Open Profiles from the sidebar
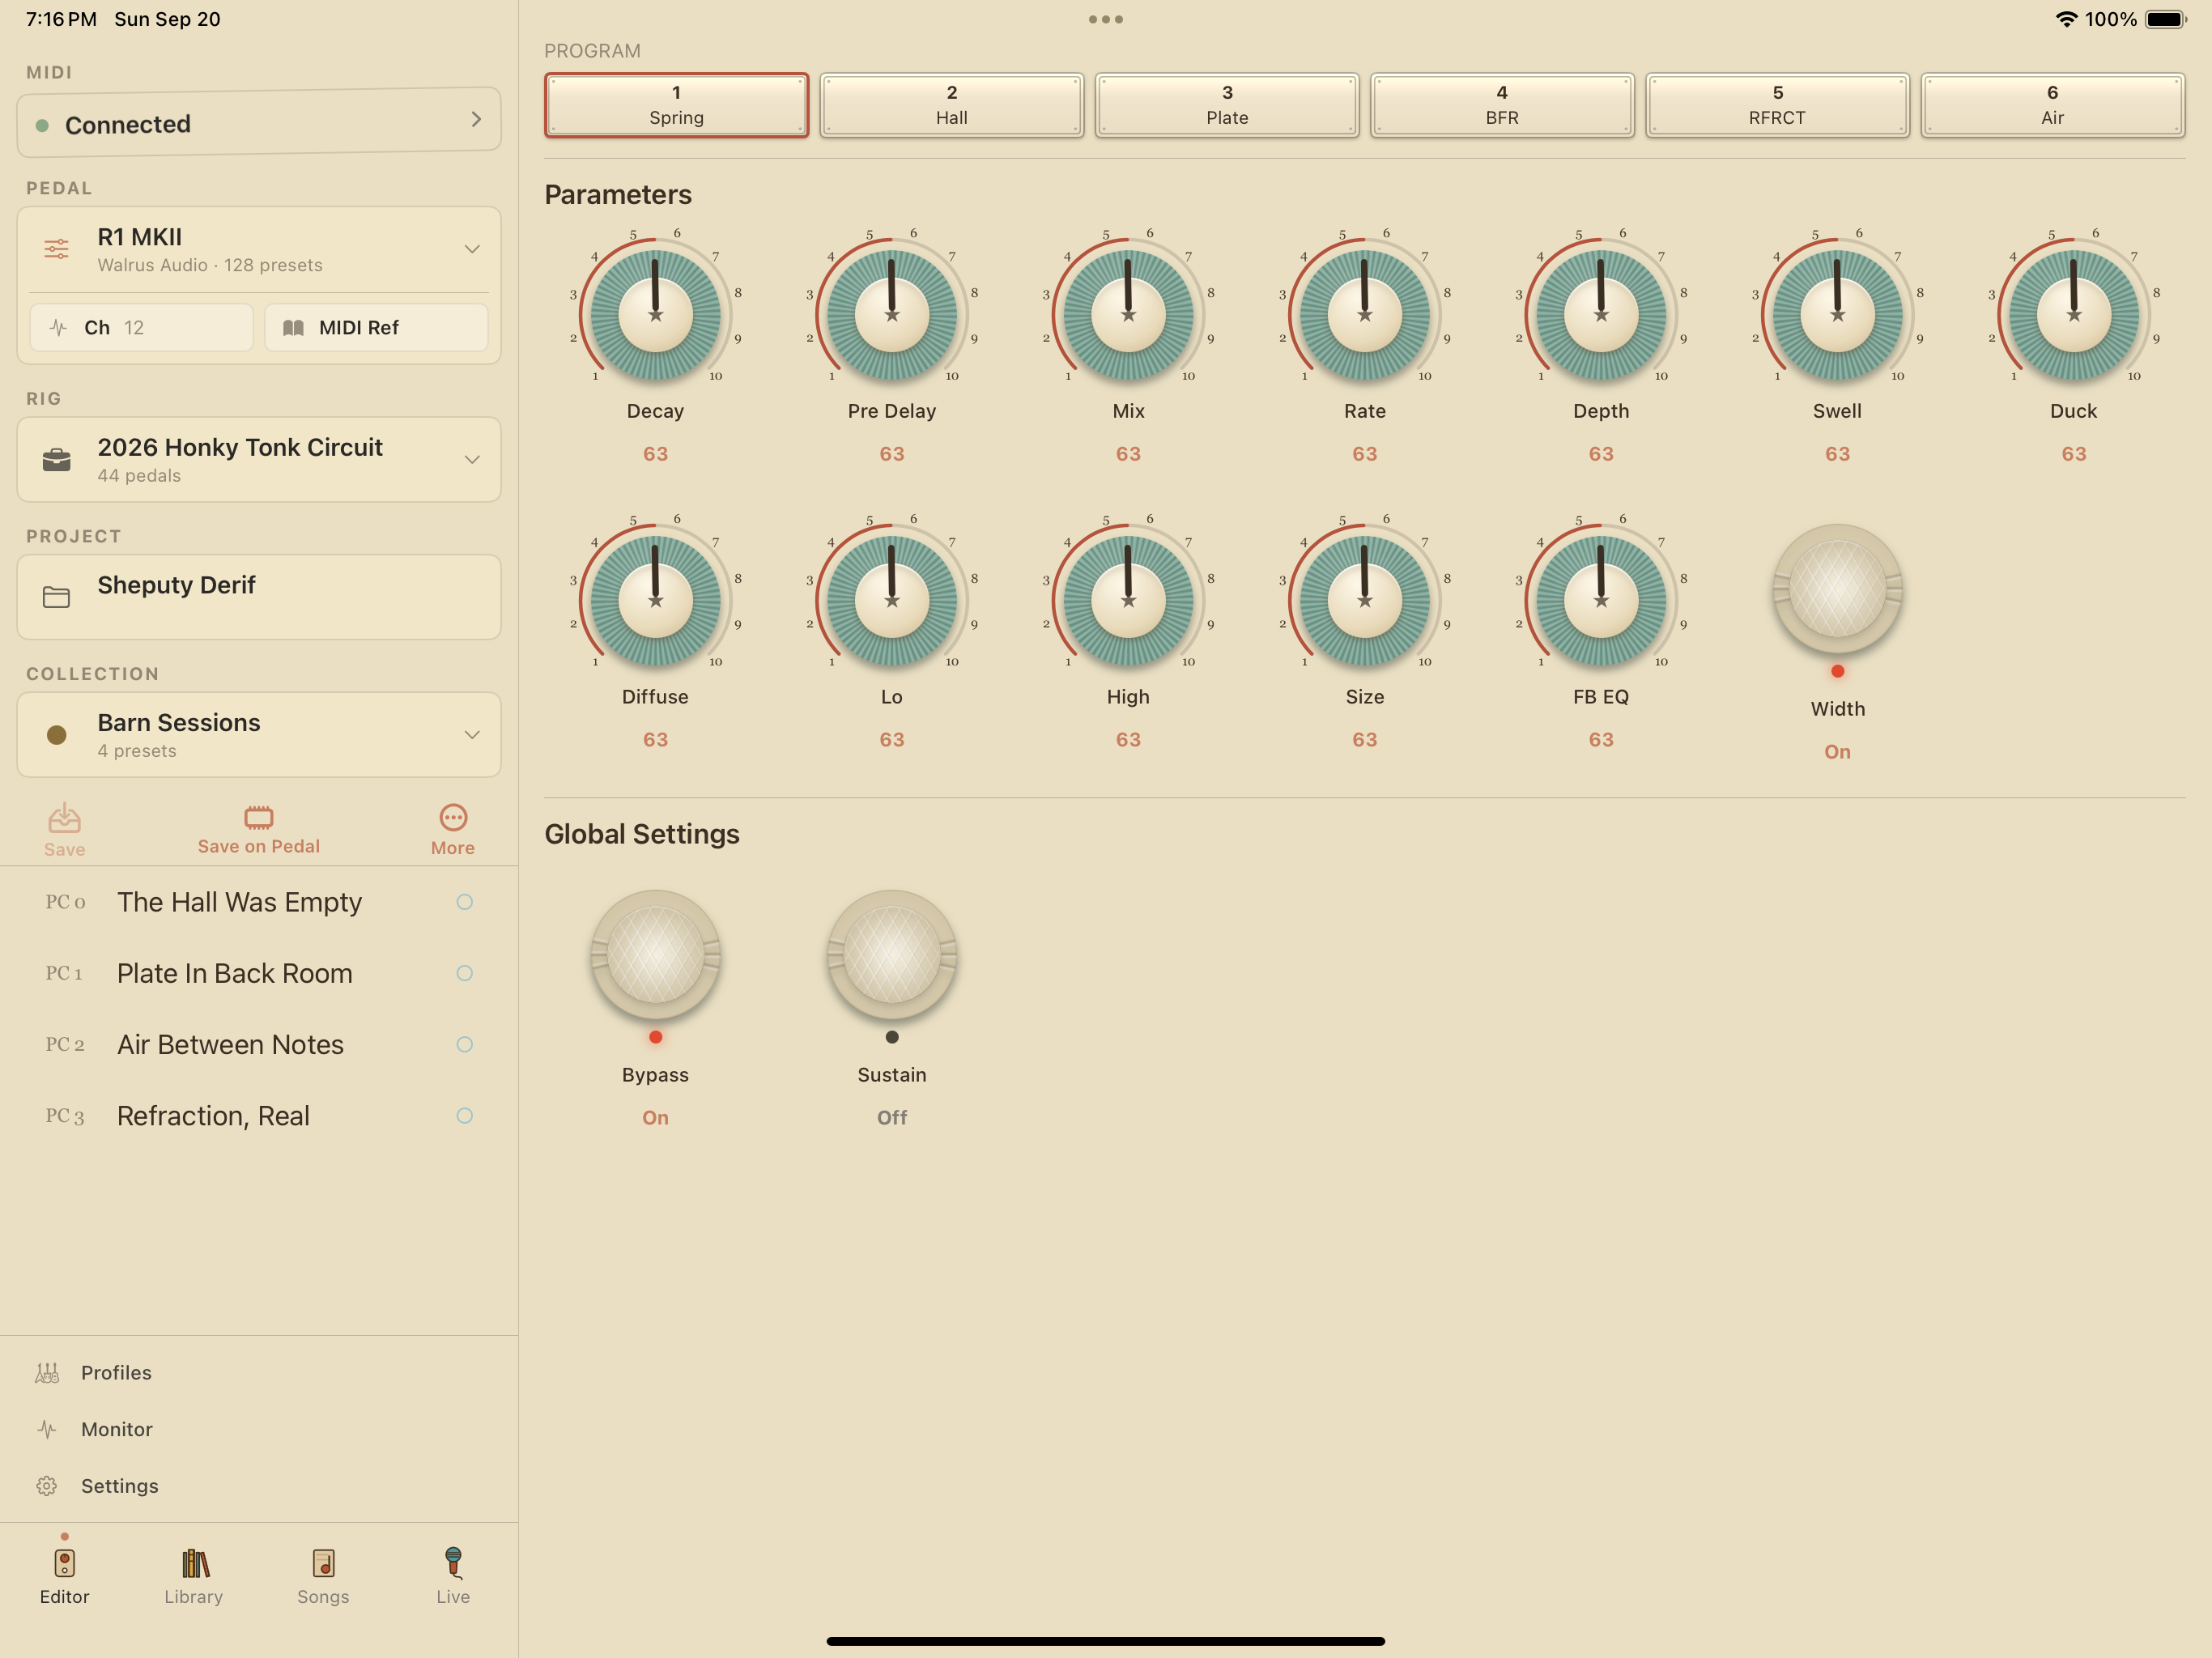2212x1658 pixels. [258, 1373]
